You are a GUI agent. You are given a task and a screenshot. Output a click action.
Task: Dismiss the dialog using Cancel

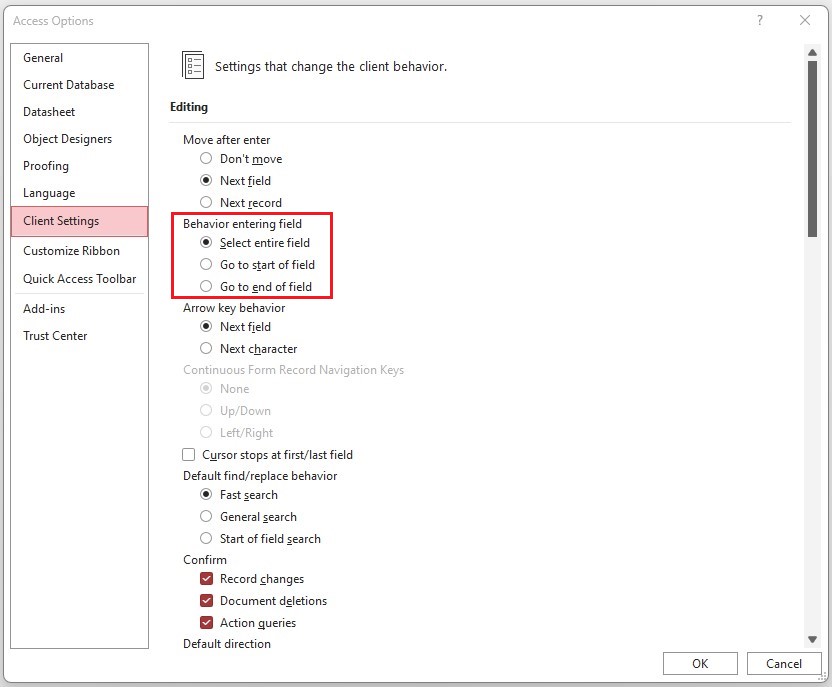[x=784, y=663]
